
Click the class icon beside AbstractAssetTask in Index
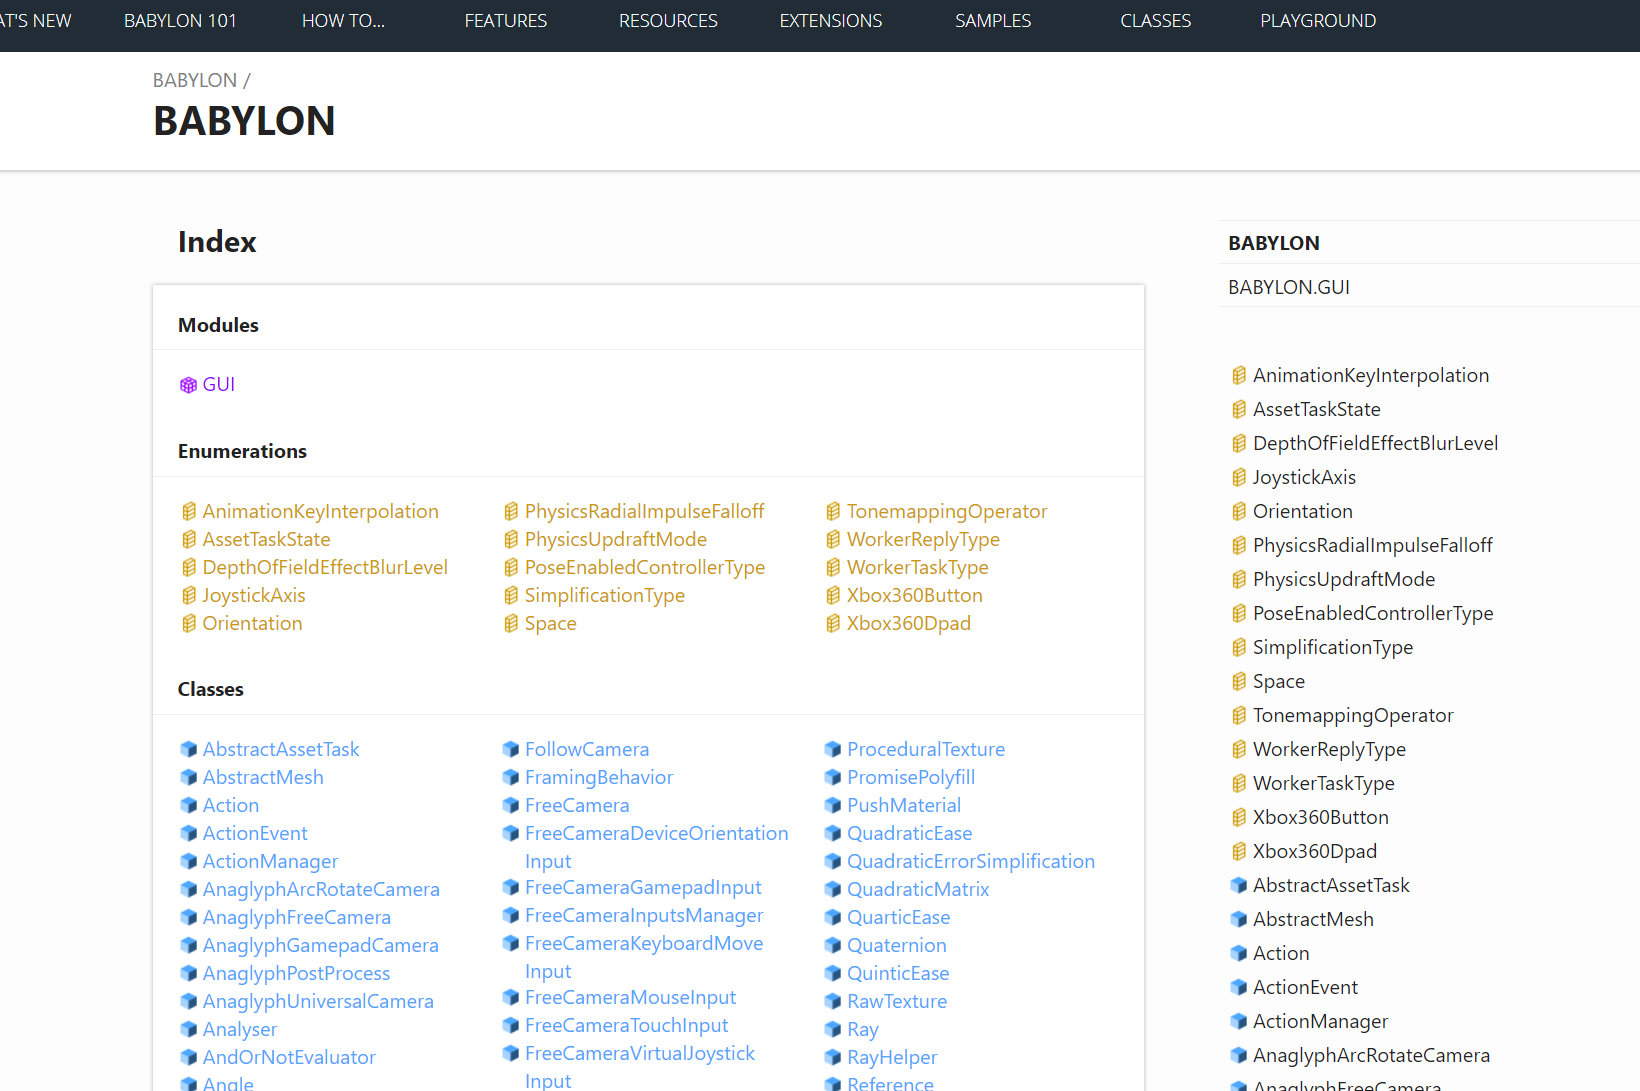click(188, 749)
